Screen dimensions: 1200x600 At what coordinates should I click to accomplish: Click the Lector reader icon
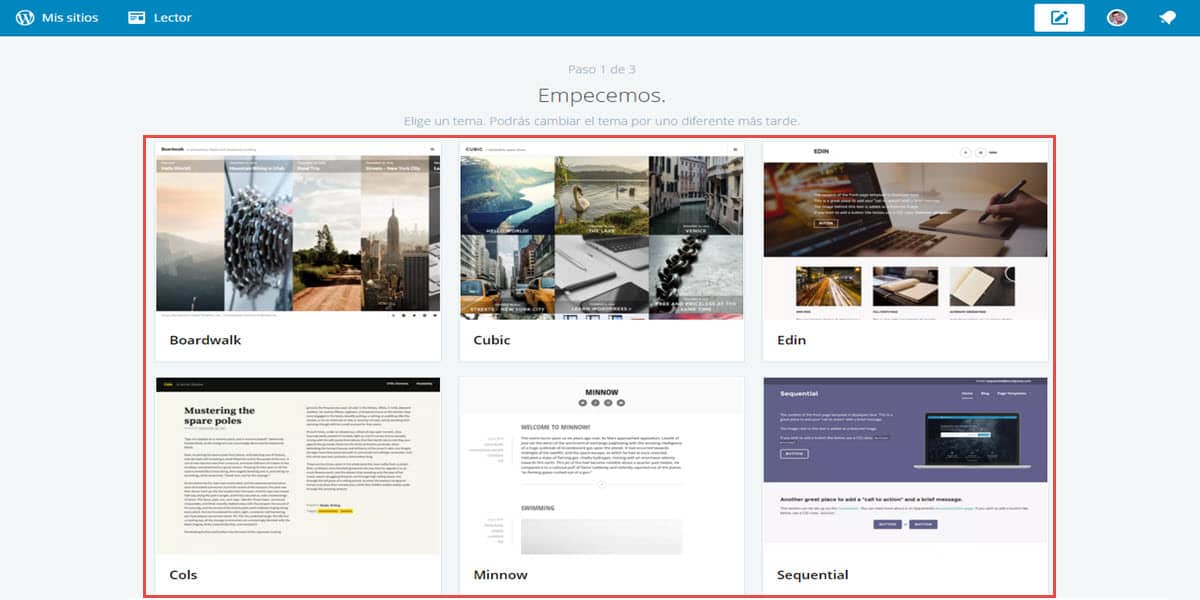click(x=137, y=18)
